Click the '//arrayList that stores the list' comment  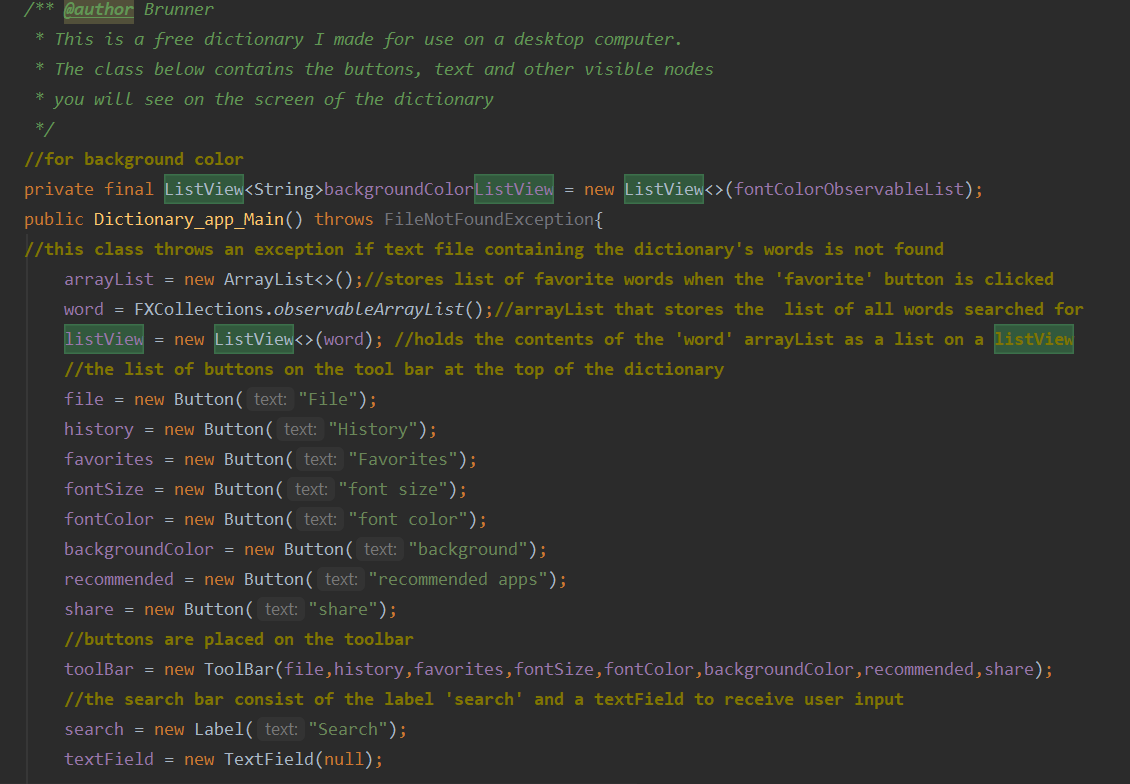click(789, 309)
